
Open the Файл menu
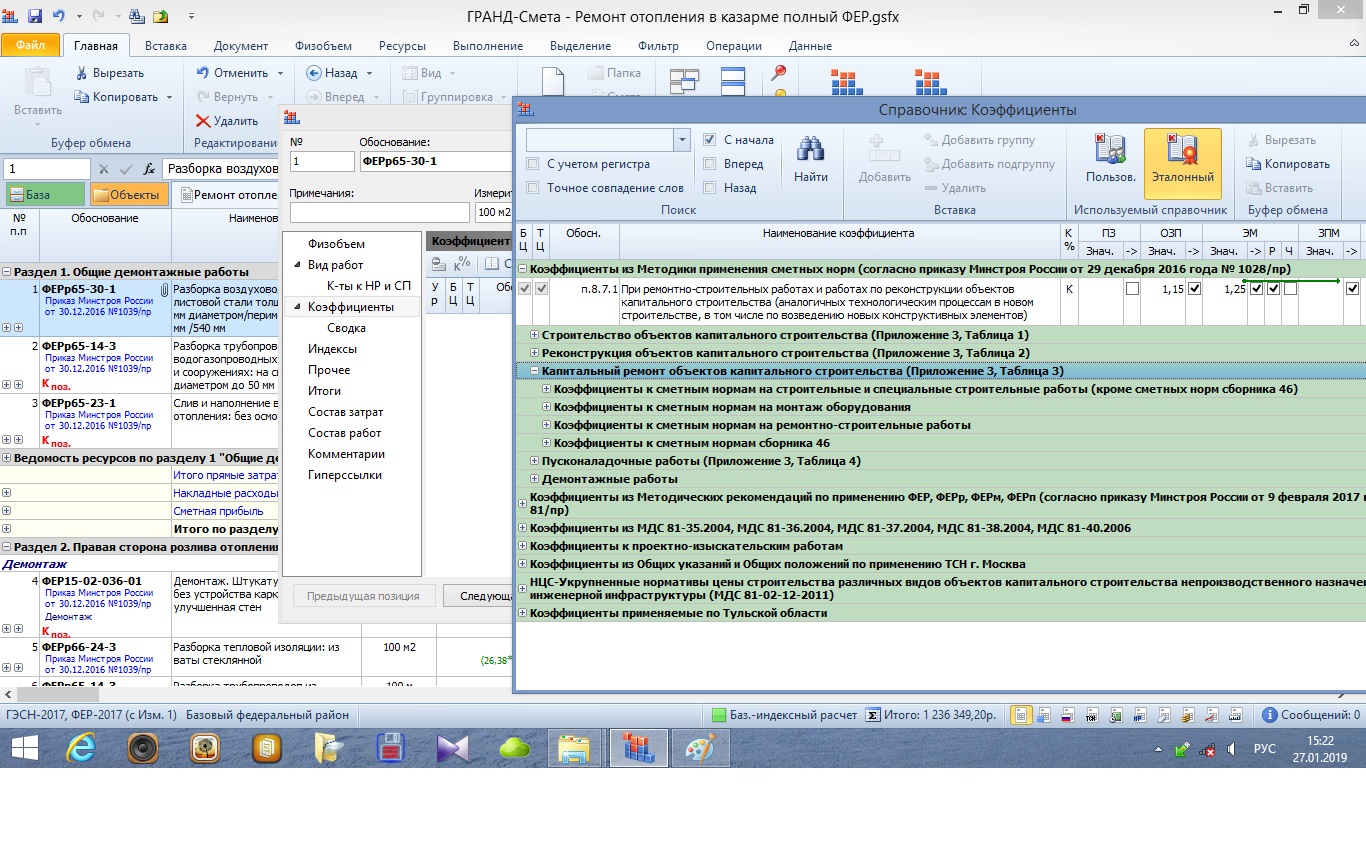pos(30,46)
